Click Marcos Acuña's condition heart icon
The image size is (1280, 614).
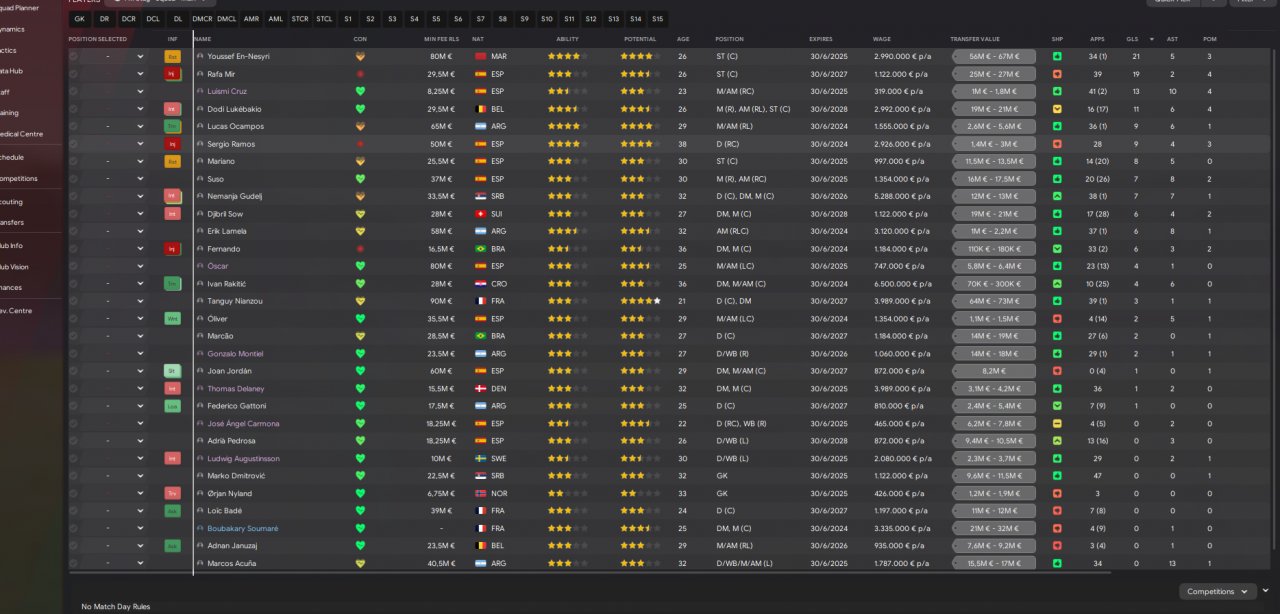(360, 564)
